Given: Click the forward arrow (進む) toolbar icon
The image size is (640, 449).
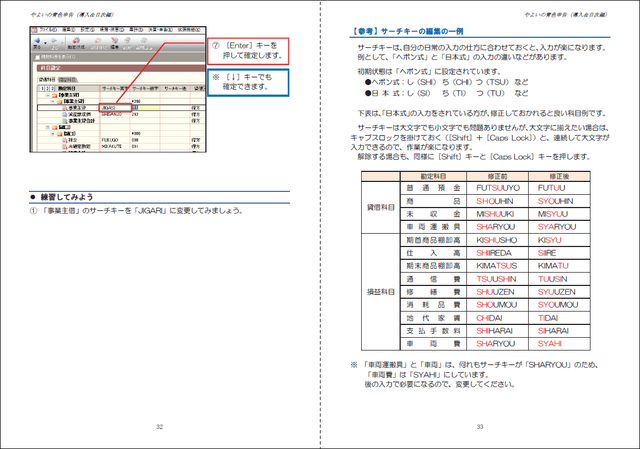Looking at the screenshot, I should point(54,41).
